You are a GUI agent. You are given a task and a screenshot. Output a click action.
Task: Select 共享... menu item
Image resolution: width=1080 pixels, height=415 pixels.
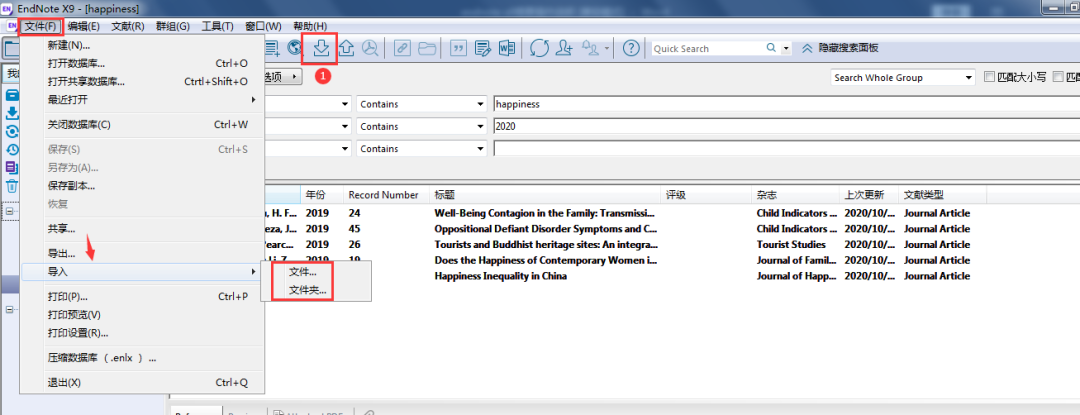click(142, 229)
